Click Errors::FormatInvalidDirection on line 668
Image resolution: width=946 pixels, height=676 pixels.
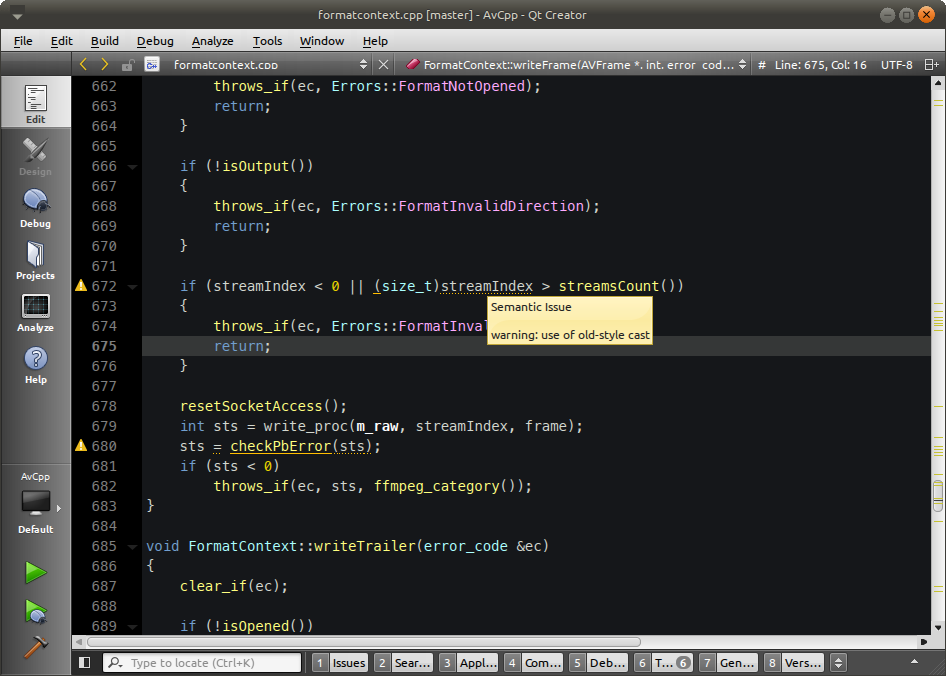click(x=457, y=206)
